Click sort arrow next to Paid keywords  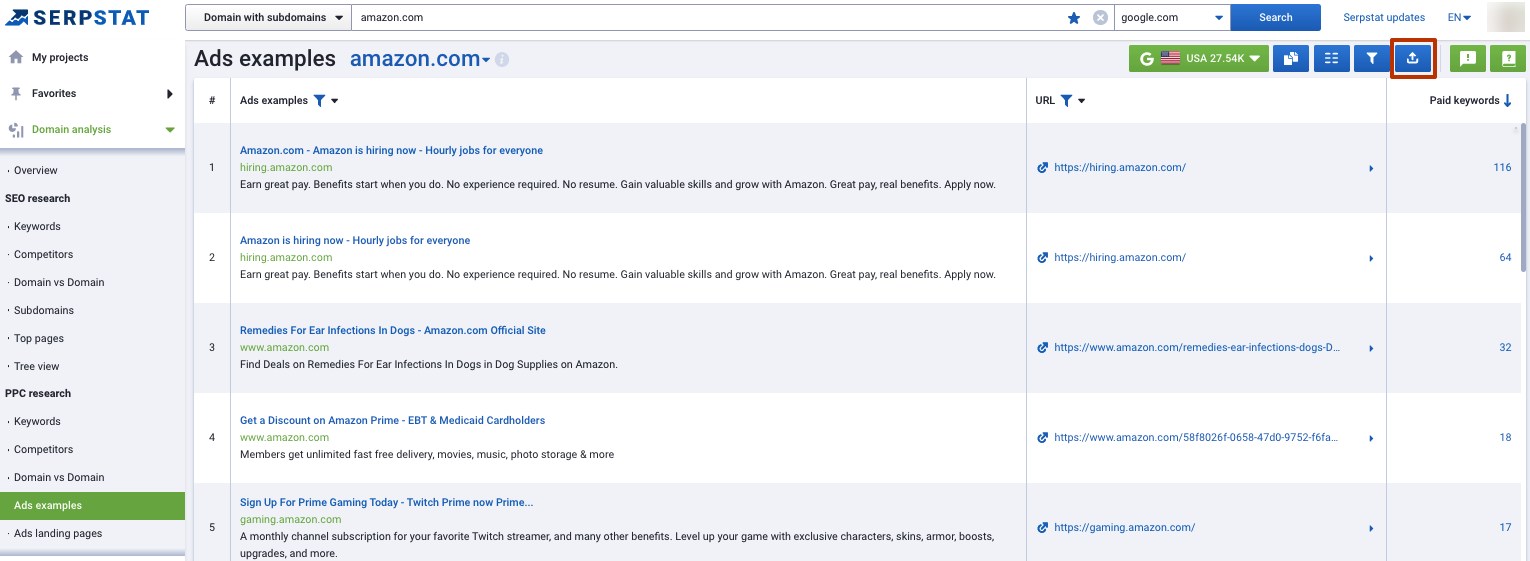pyautogui.click(x=1508, y=100)
